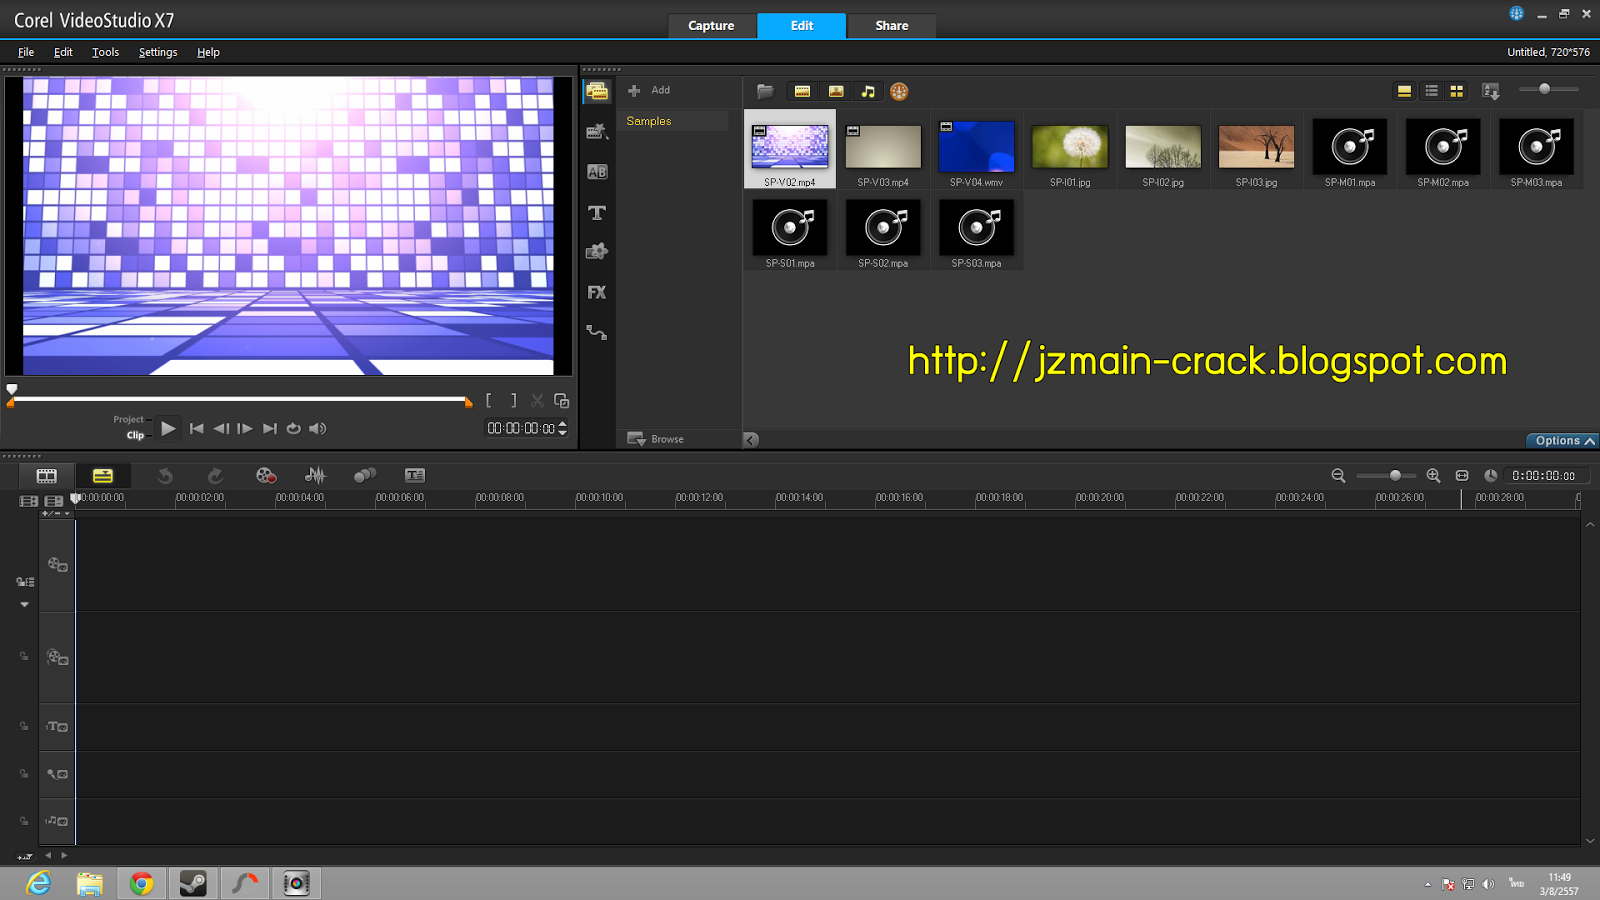Jump to the clip's End

(x=269, y=428)
